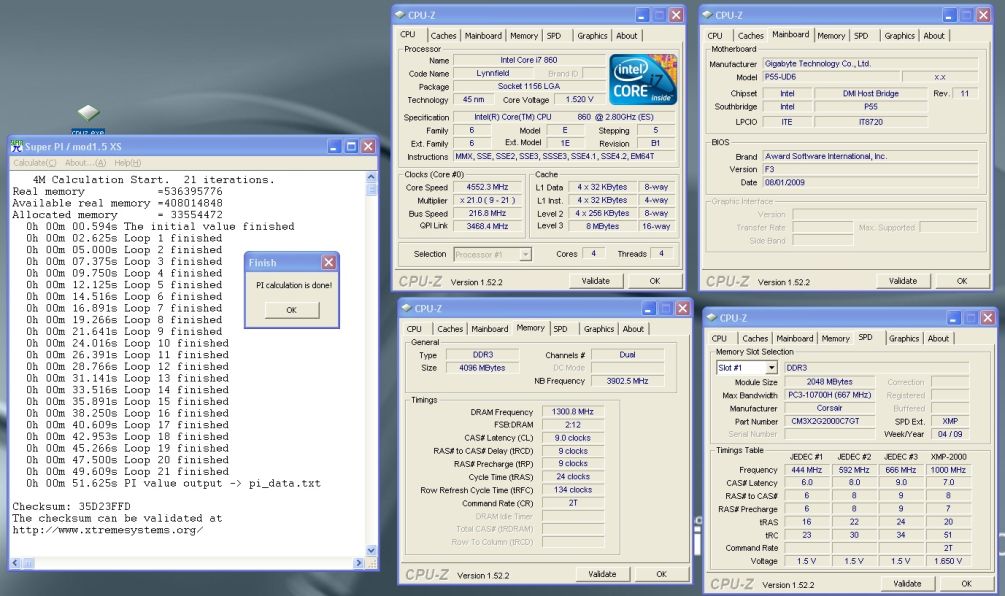Minimize the Super PI window

click(334, 147)
